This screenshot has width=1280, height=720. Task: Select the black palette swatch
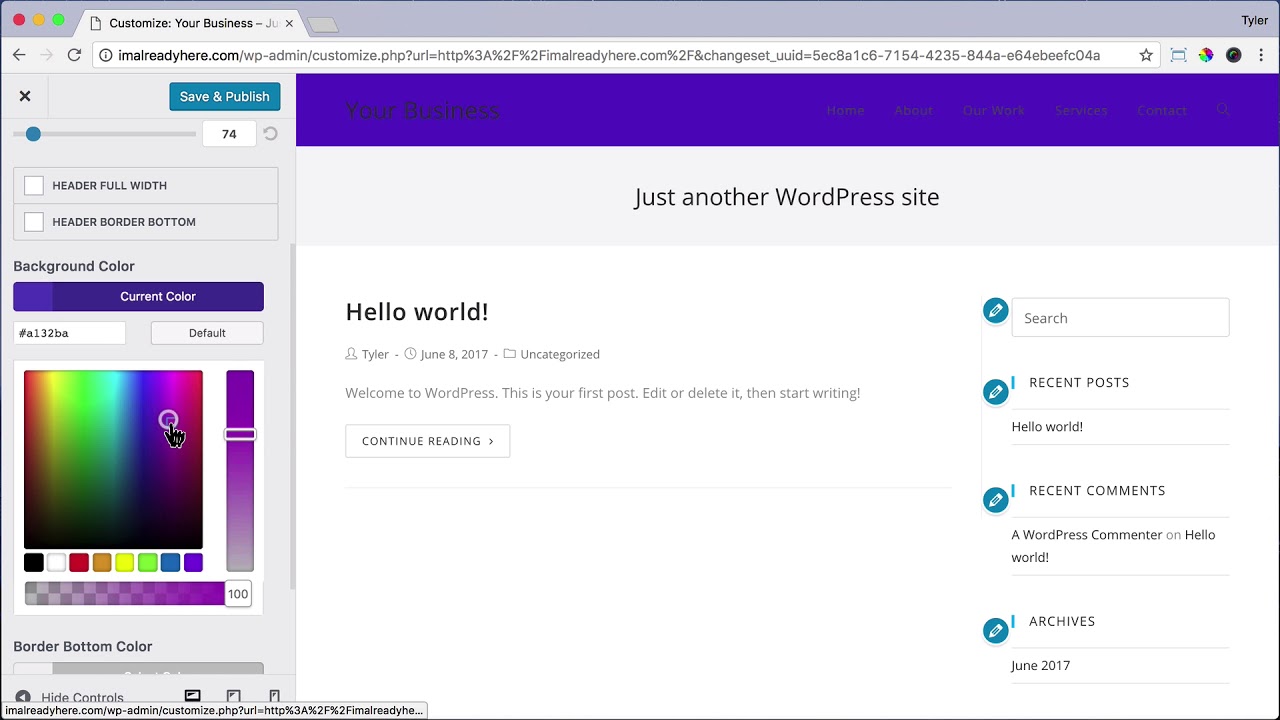(34, 563)
